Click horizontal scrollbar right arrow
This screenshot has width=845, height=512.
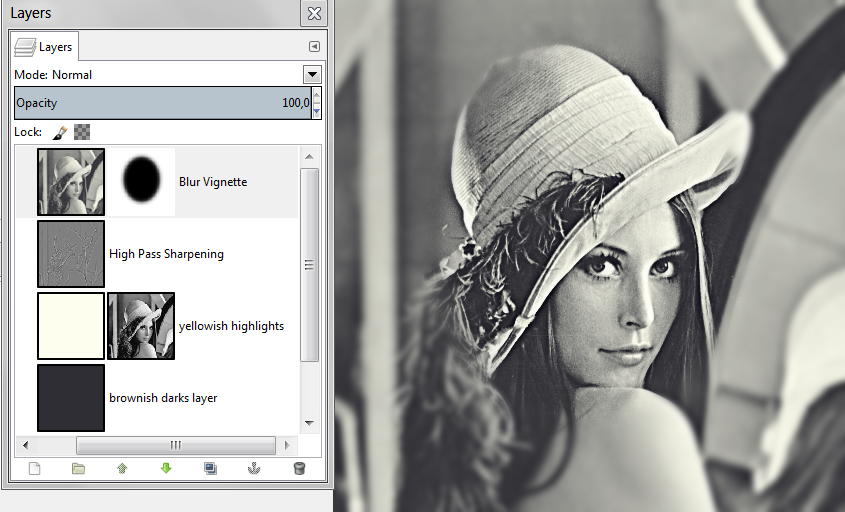287,445
